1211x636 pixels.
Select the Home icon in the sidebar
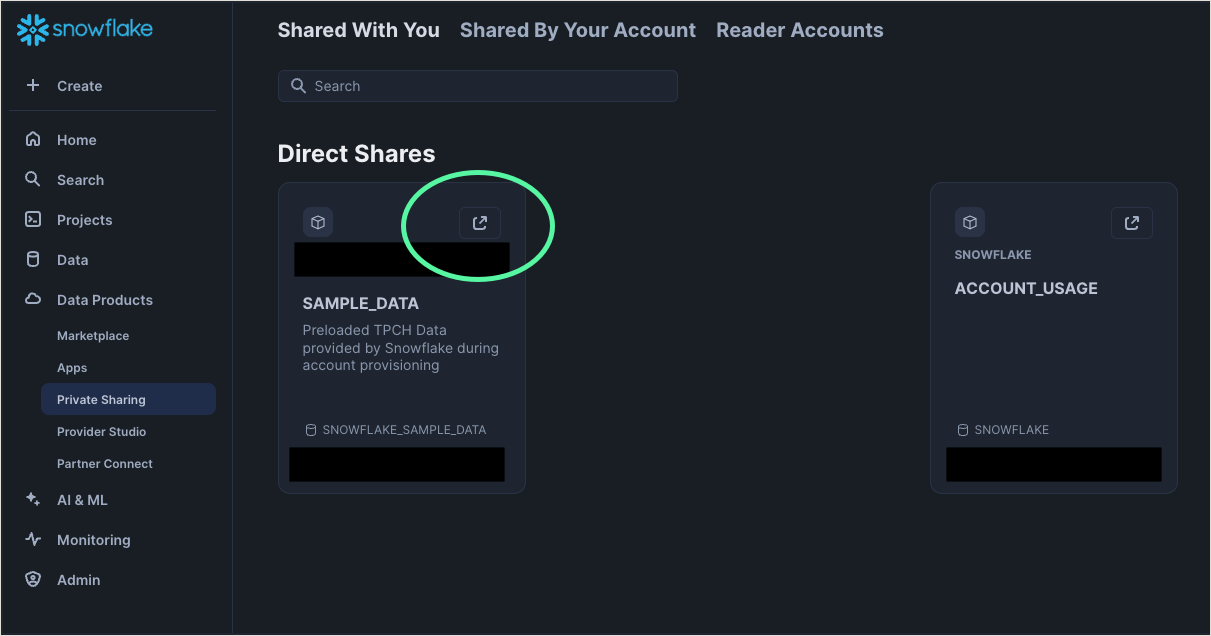click(x=32, y=139)
